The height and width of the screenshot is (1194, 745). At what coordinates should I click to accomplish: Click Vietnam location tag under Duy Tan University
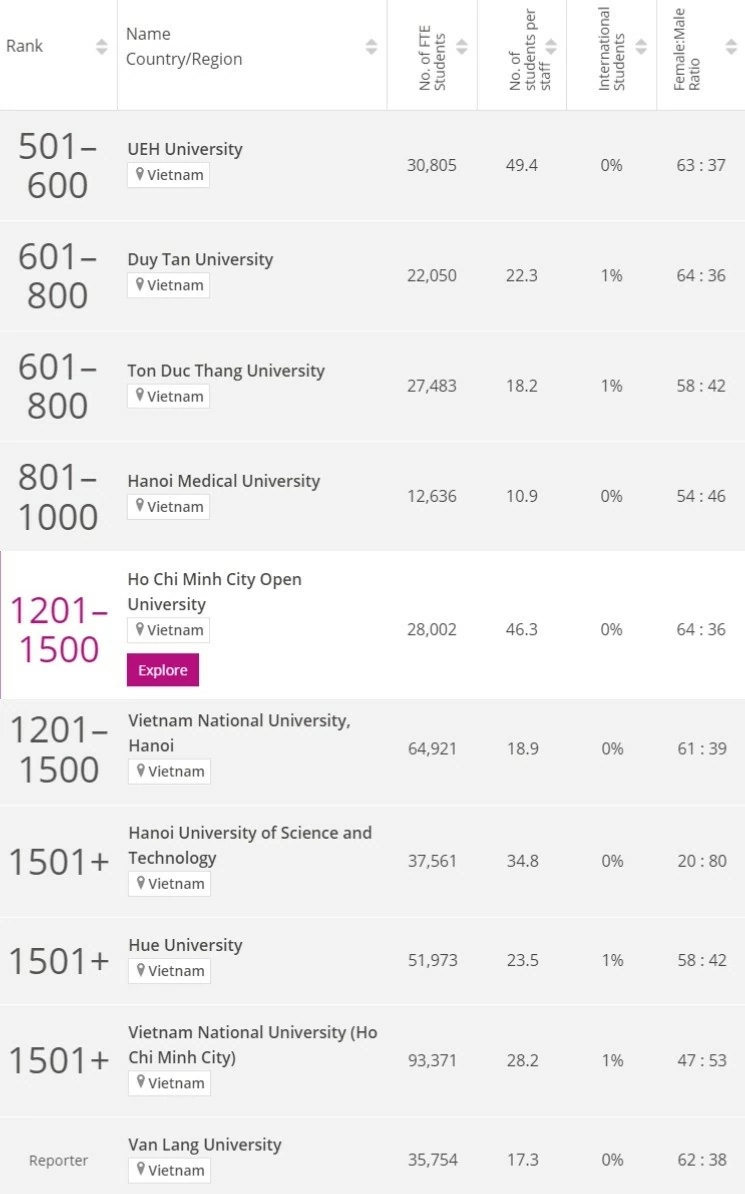point(169,285)
